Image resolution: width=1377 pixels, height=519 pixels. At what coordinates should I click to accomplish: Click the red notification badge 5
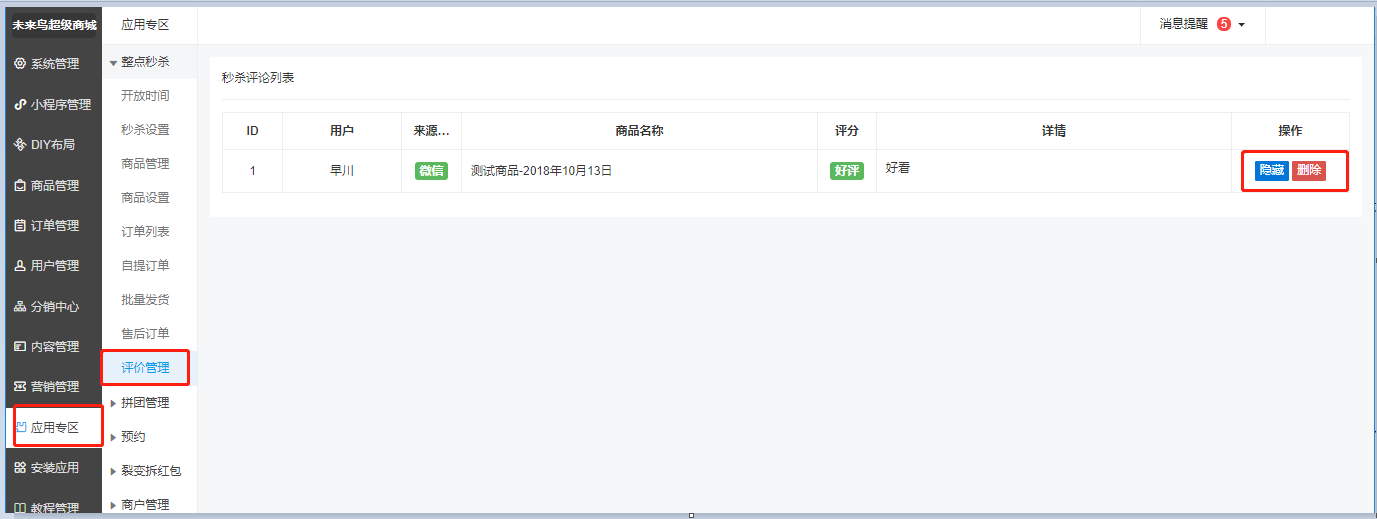coord(1224,24)
